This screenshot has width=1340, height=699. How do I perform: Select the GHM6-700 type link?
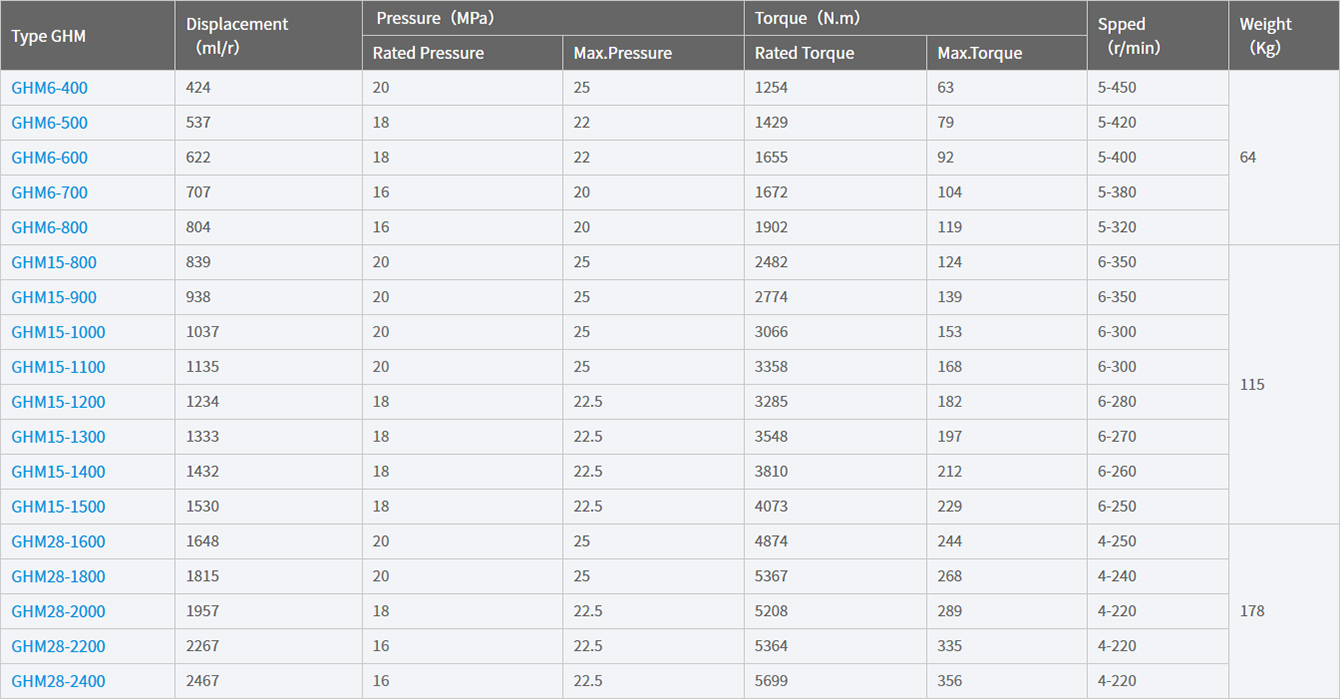tap(50, 192)
